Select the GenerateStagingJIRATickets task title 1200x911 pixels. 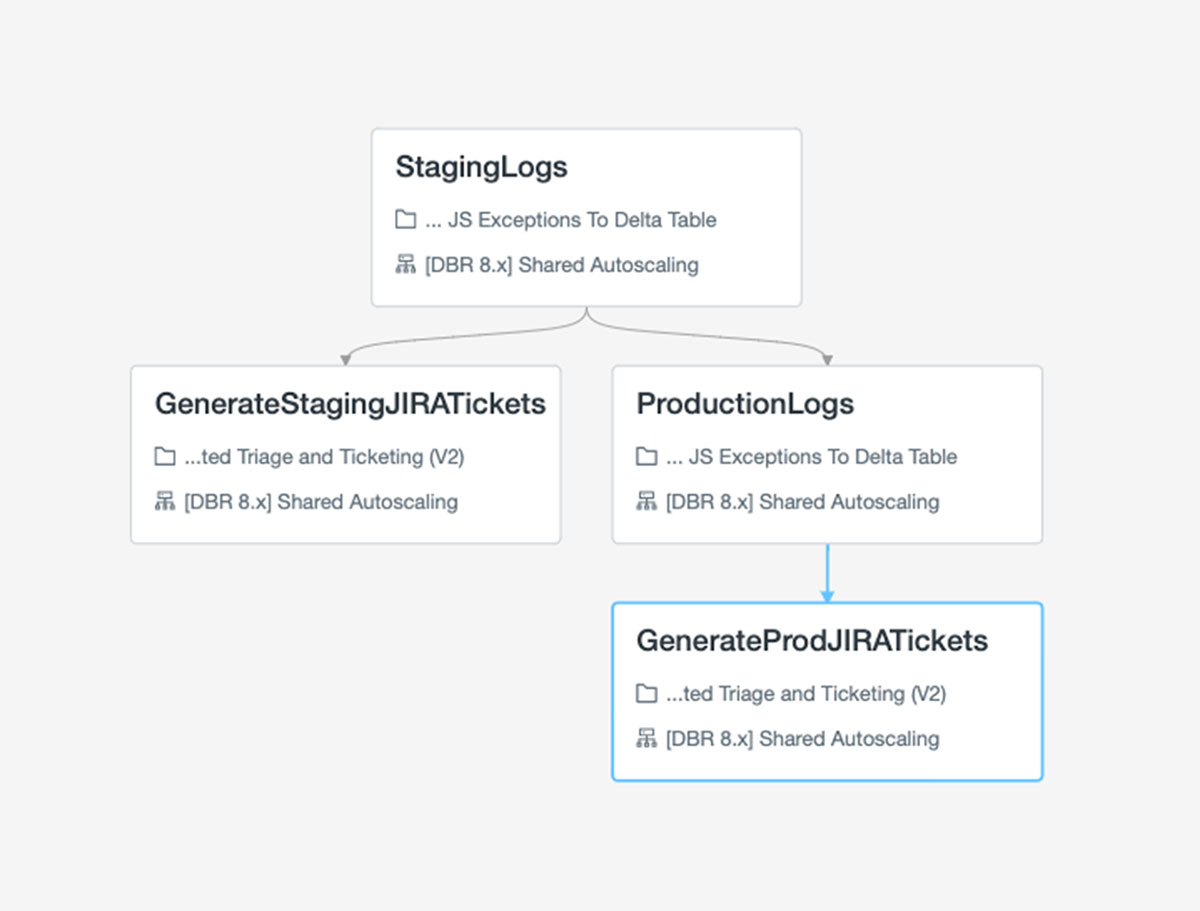coord(350,404)
